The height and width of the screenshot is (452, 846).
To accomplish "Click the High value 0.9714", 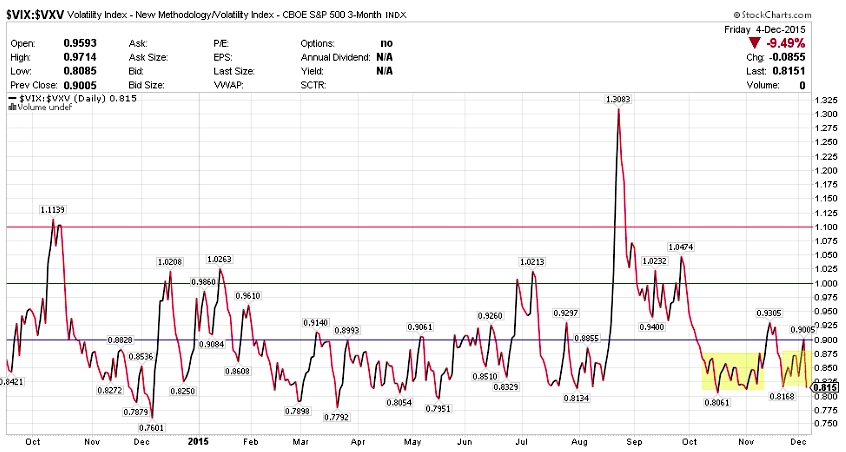I will point(80,57).
